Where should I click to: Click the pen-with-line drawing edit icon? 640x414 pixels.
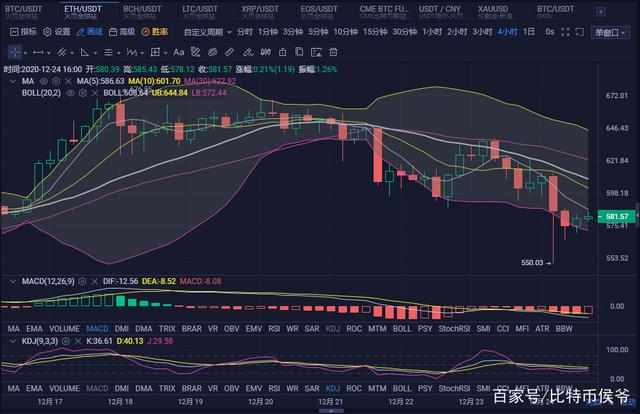[248, 52]
